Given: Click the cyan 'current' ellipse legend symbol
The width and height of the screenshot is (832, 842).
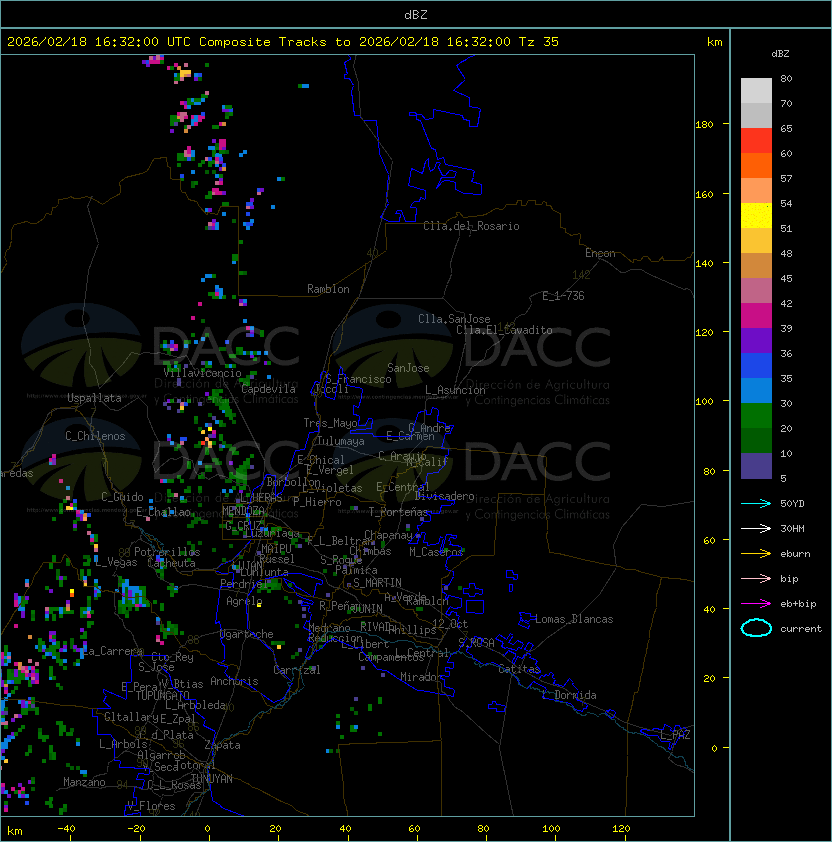Looking at the screenshot, I should tap(756, 628).
